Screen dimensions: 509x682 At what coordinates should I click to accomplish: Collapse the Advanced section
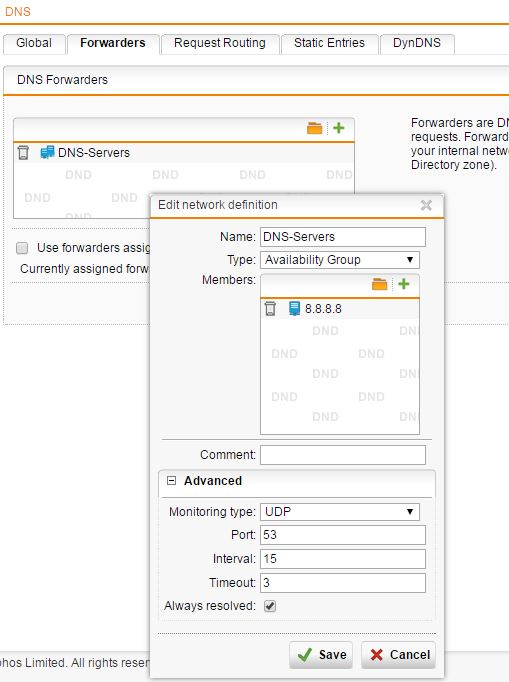click(172, 481)
